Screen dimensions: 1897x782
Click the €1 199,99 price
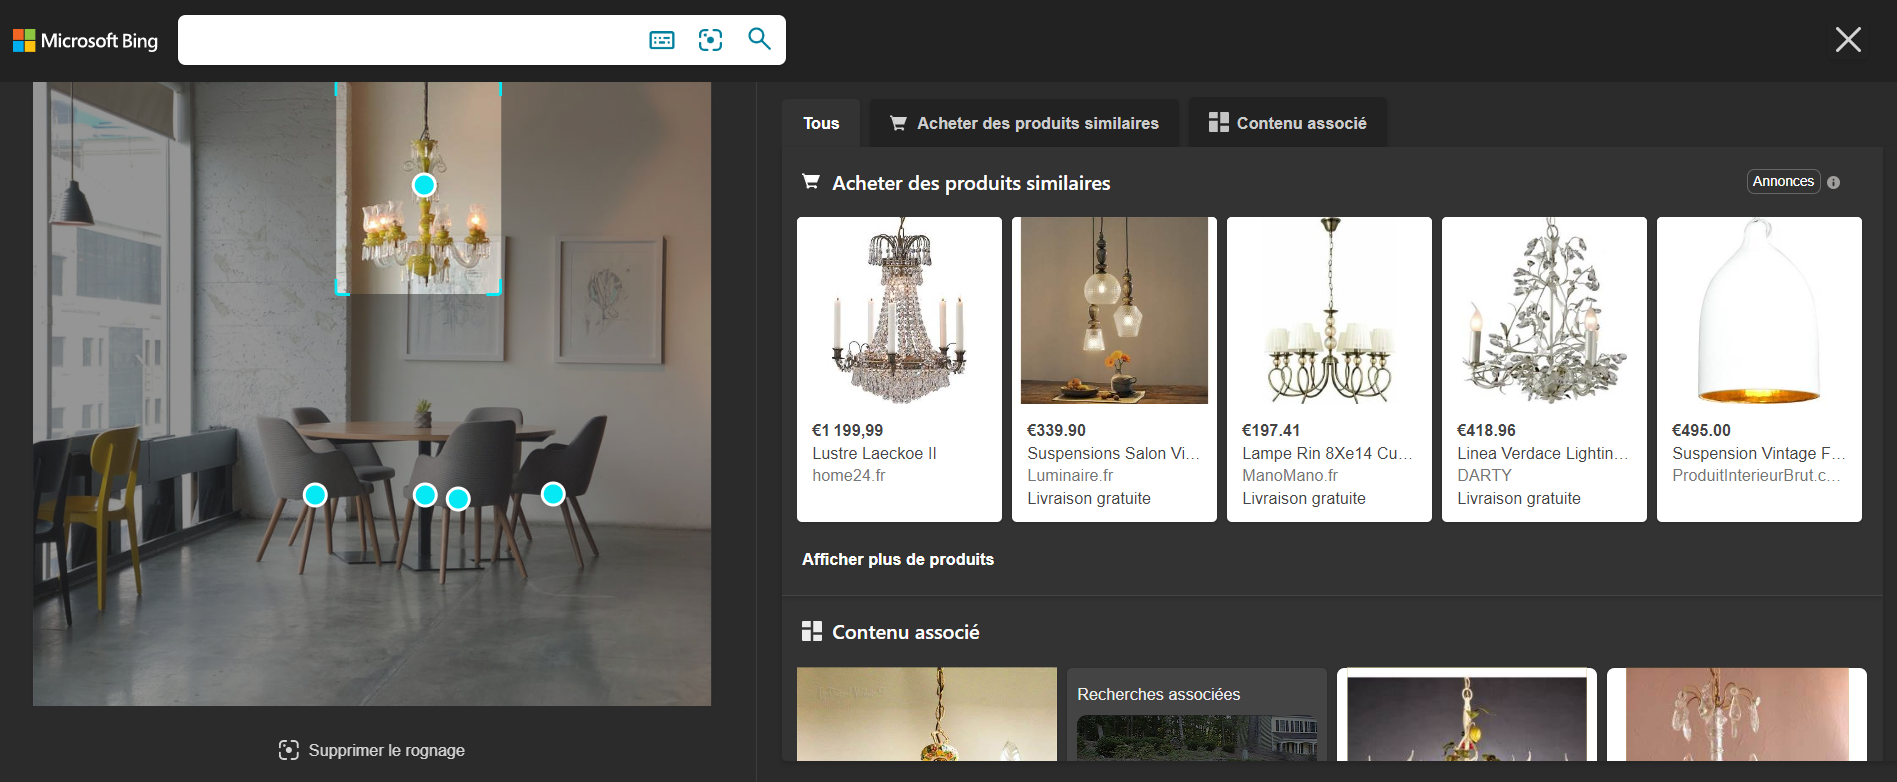point(847,430)
